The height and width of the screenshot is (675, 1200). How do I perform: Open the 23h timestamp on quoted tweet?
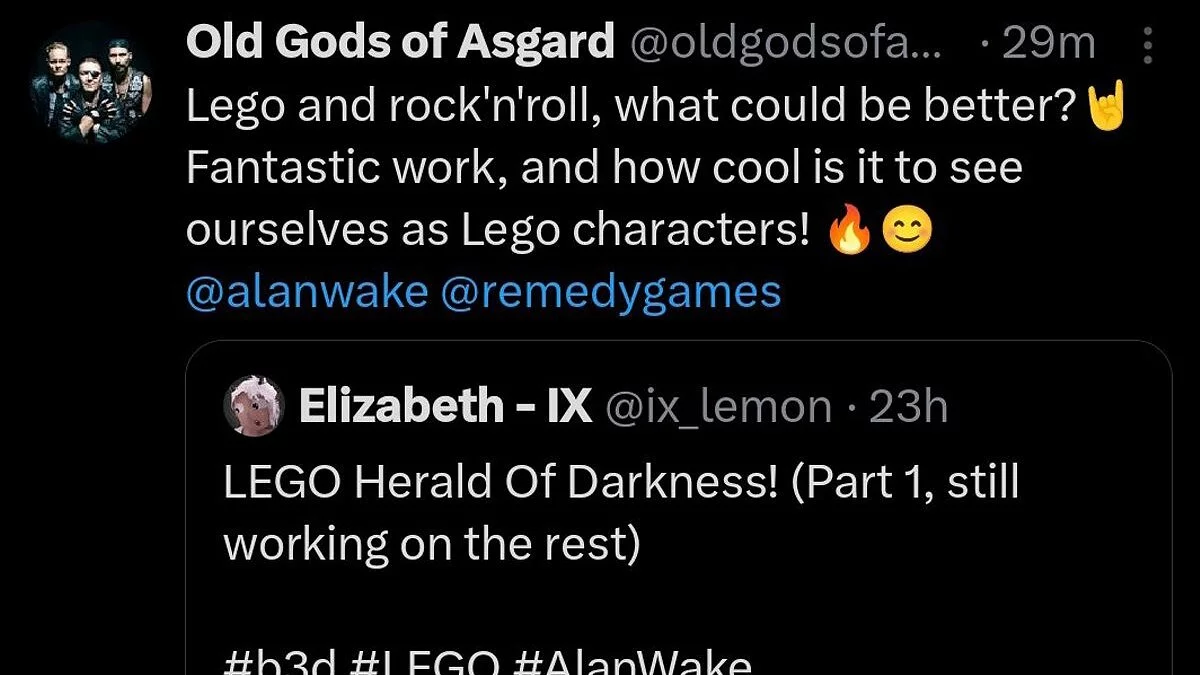[x=908, y=407]
